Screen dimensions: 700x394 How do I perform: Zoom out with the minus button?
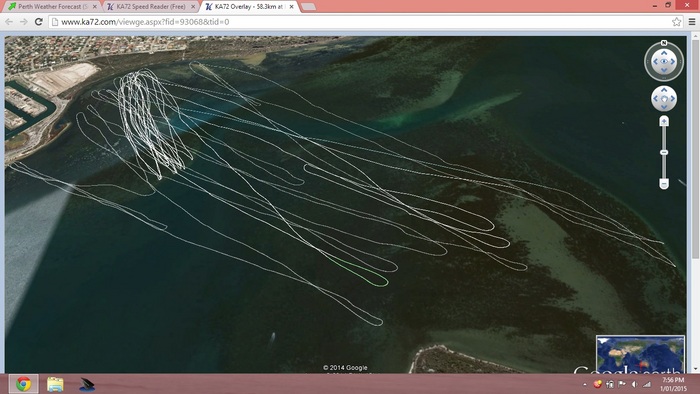click(664, 184)
